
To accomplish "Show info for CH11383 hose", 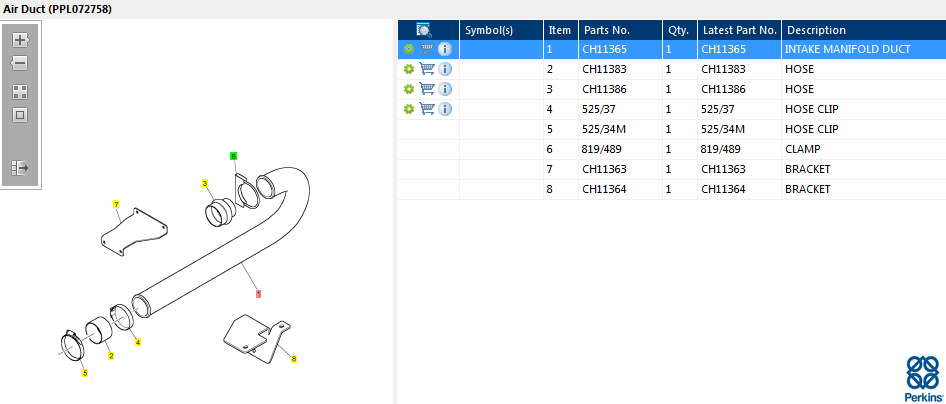I will [445, 69].
